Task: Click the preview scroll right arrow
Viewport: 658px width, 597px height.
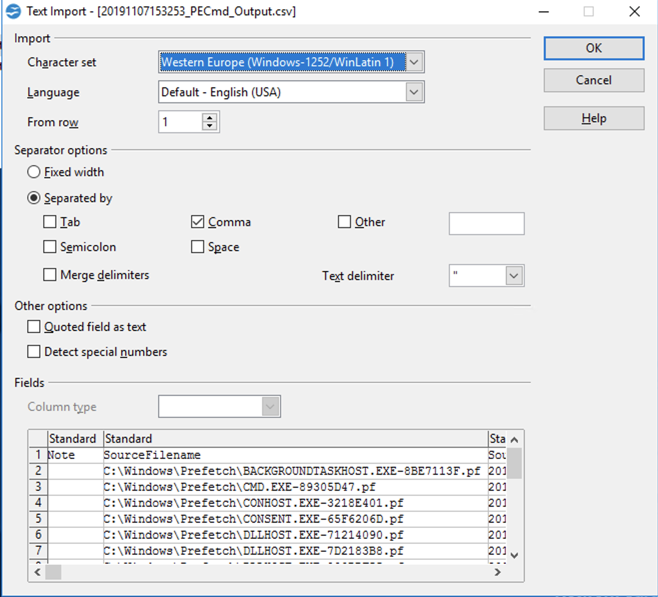Action: coord(498,572)
